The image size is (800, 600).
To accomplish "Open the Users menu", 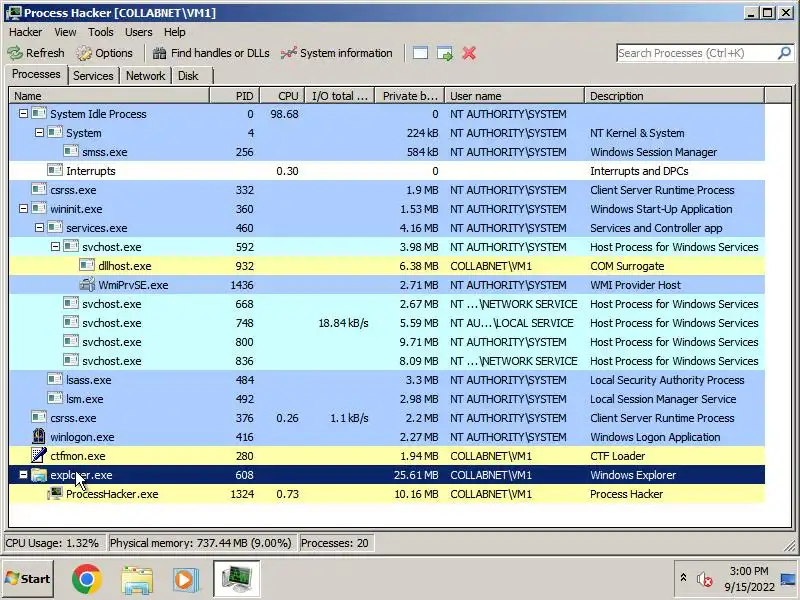I will (x=138, y=32).
